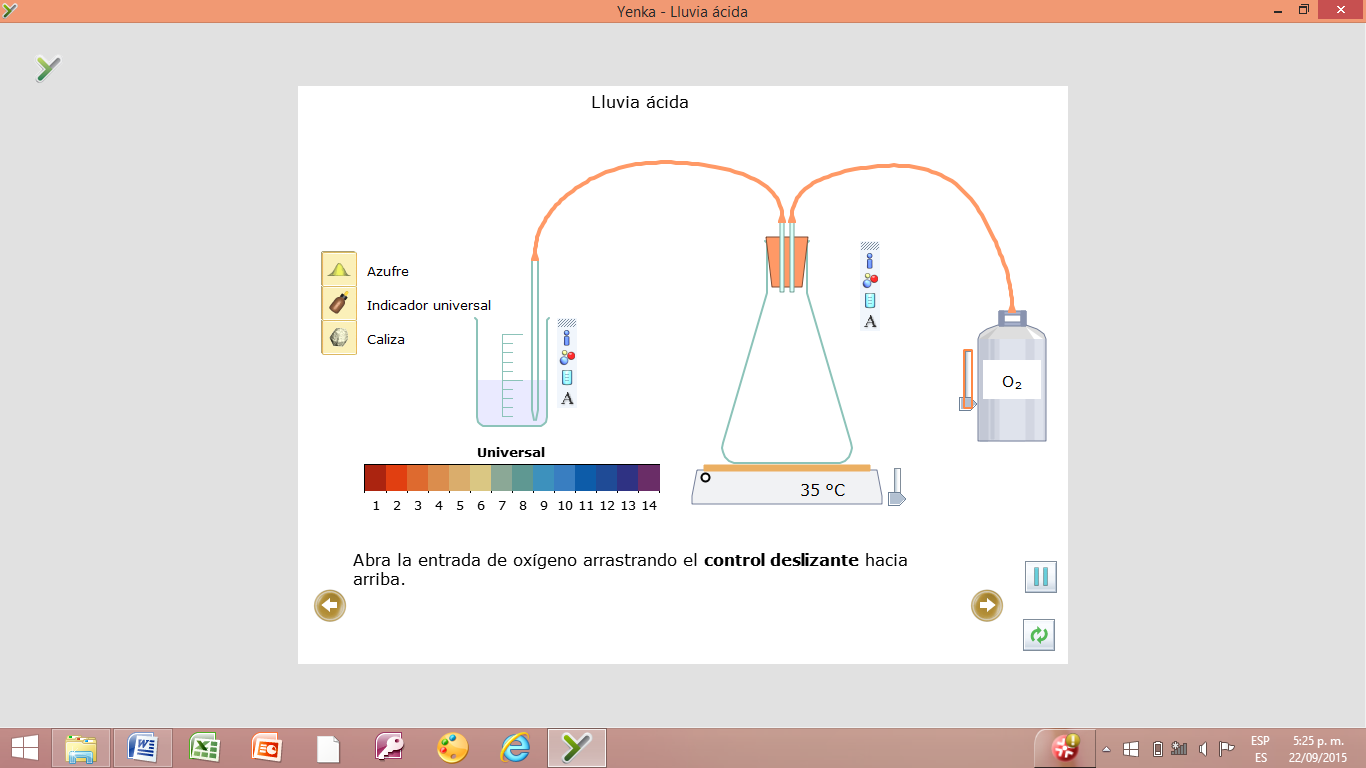Click the O₂ gas cylinder valve slider
Screen dimensions: 1366x768
tap(967, 403)
